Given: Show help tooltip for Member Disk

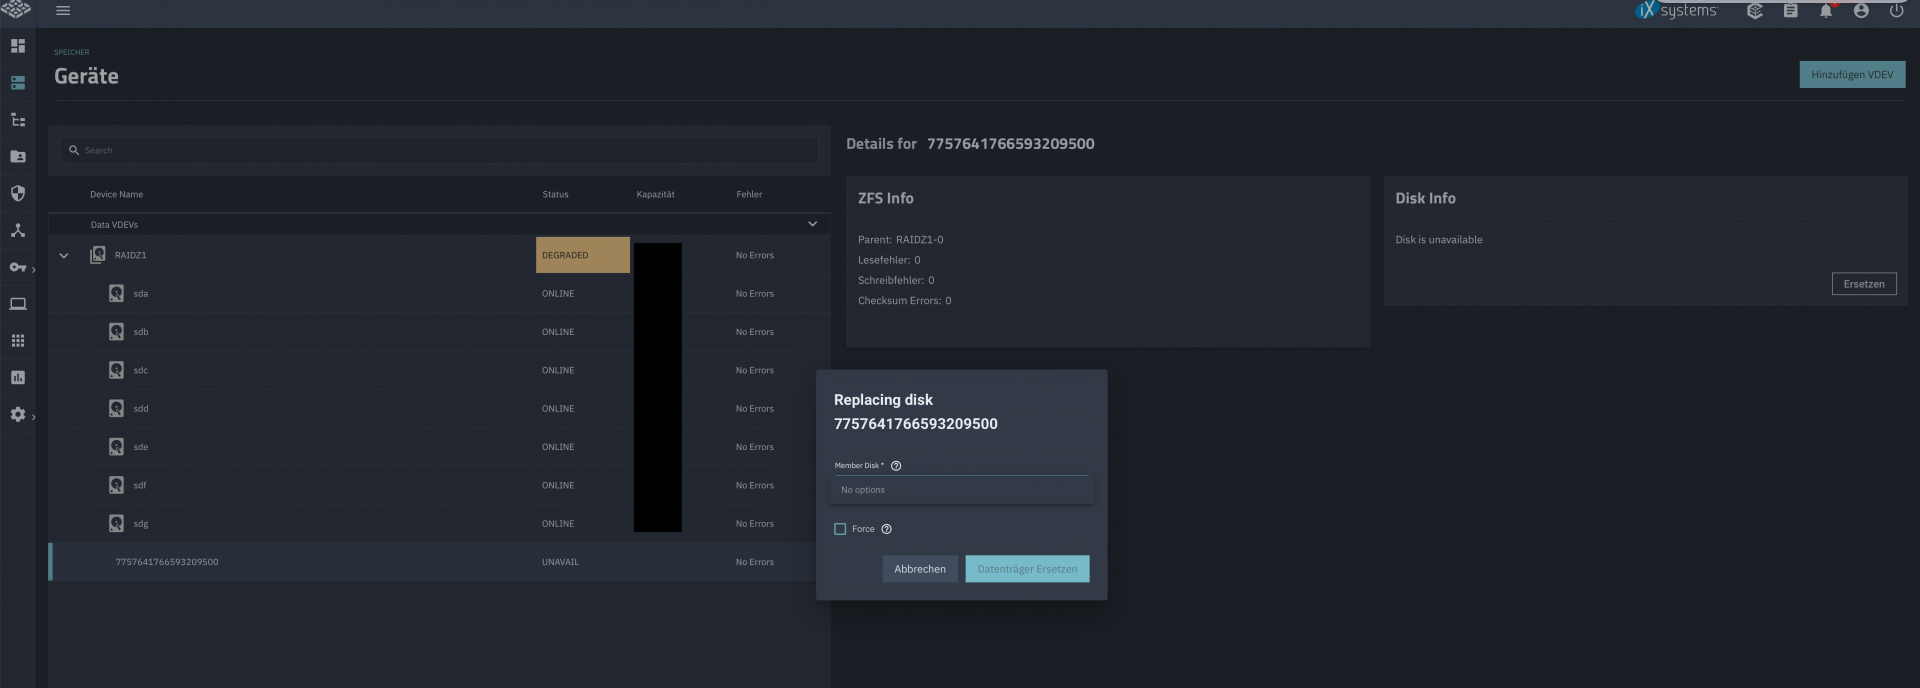Looking at the screenshot, I should pos(896,466).
